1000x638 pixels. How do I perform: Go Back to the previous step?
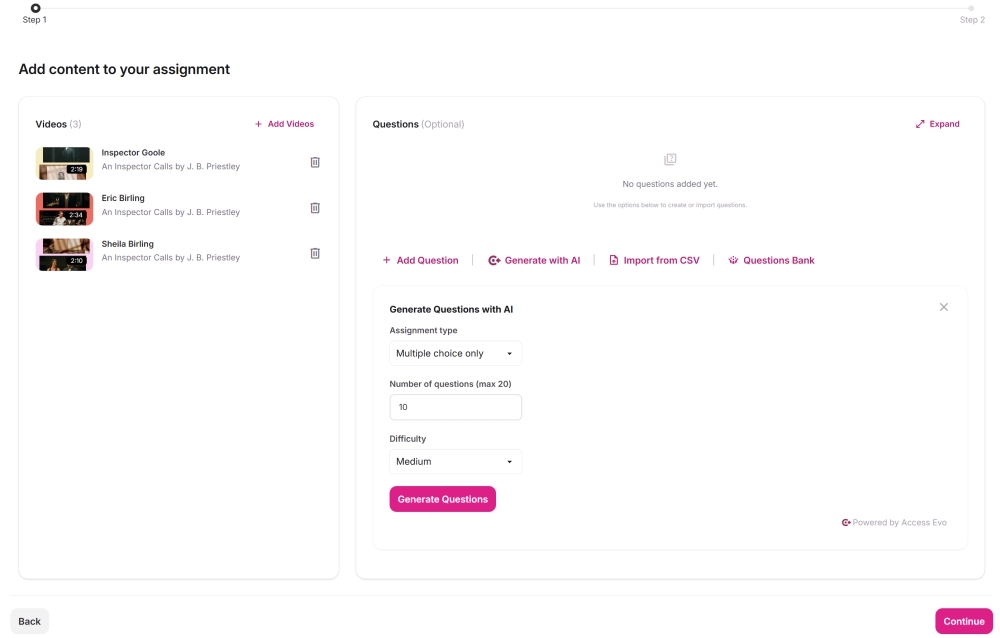pos(29,621)
